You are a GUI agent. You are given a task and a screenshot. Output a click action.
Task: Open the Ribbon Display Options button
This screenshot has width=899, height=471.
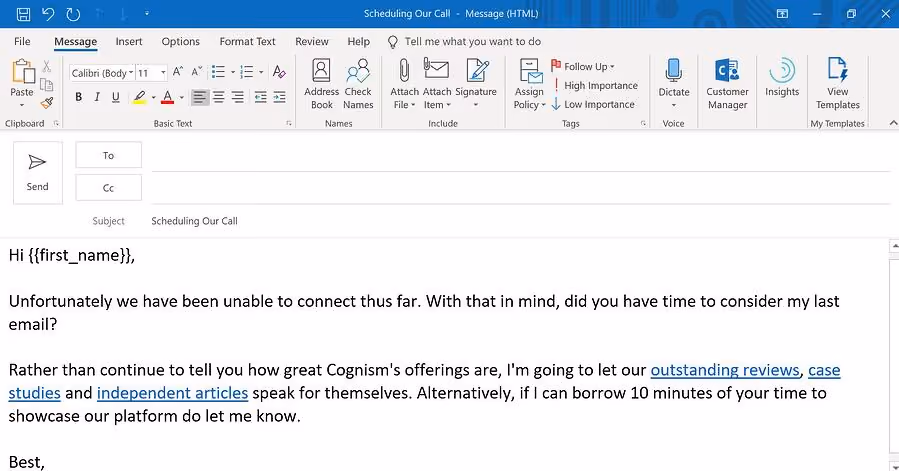[x=782, y=14]
